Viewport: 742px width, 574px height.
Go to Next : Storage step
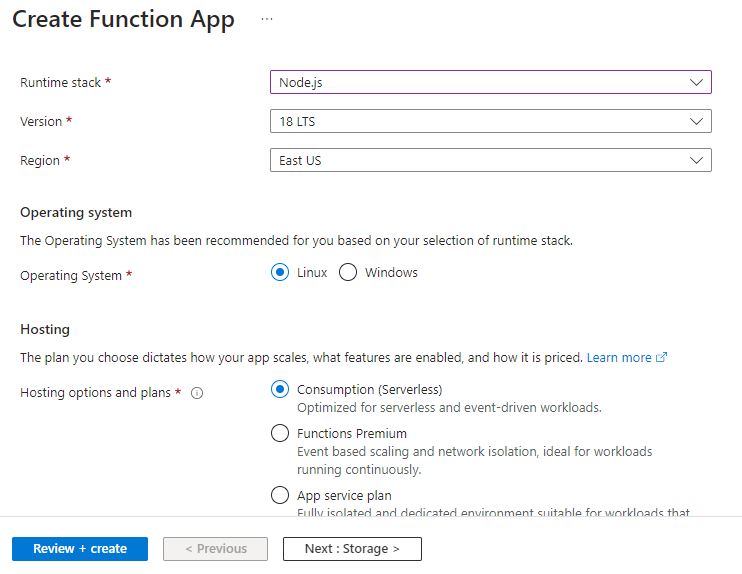[352, 549]
